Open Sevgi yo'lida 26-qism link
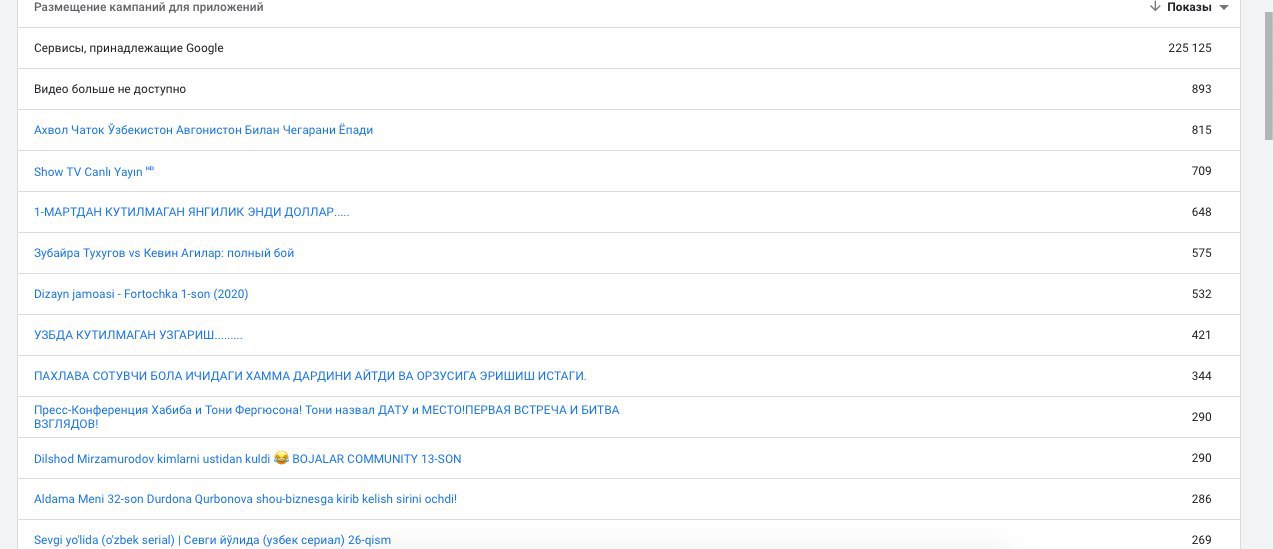This screenshot has height=549, width=1273. (212, 540)
